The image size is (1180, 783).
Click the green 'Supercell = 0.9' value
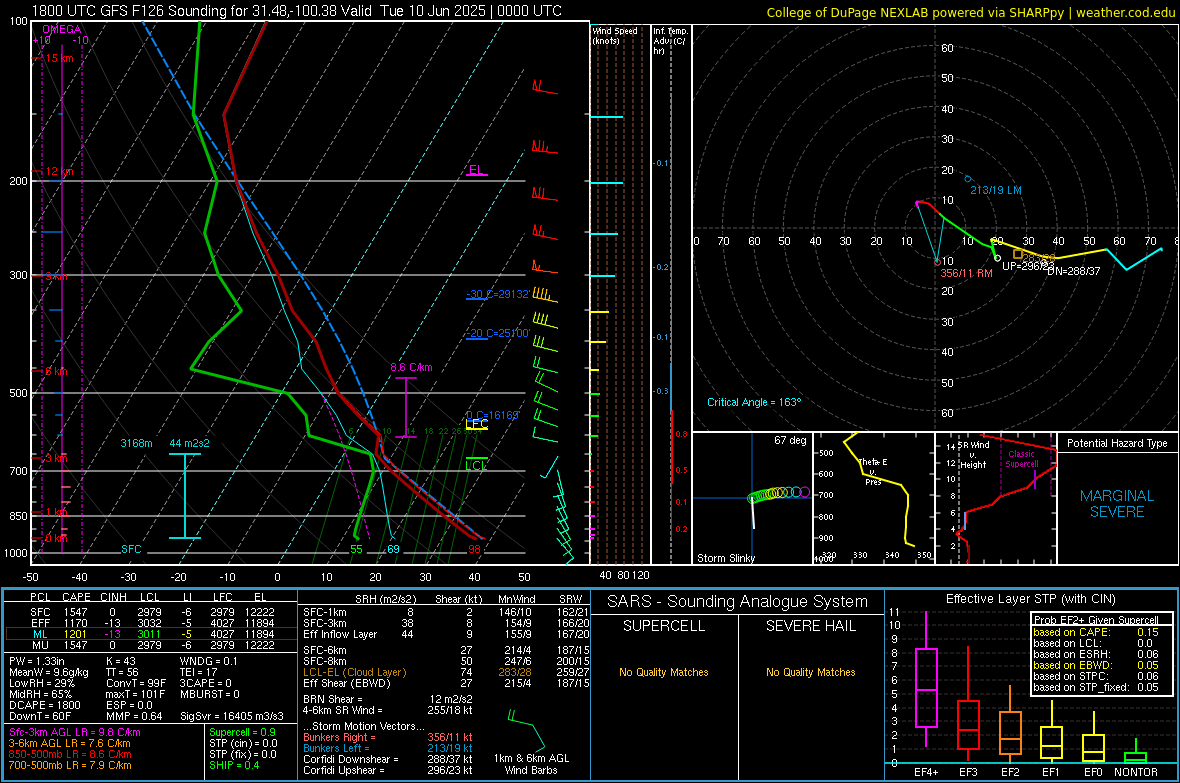click(x=242, y=732)
